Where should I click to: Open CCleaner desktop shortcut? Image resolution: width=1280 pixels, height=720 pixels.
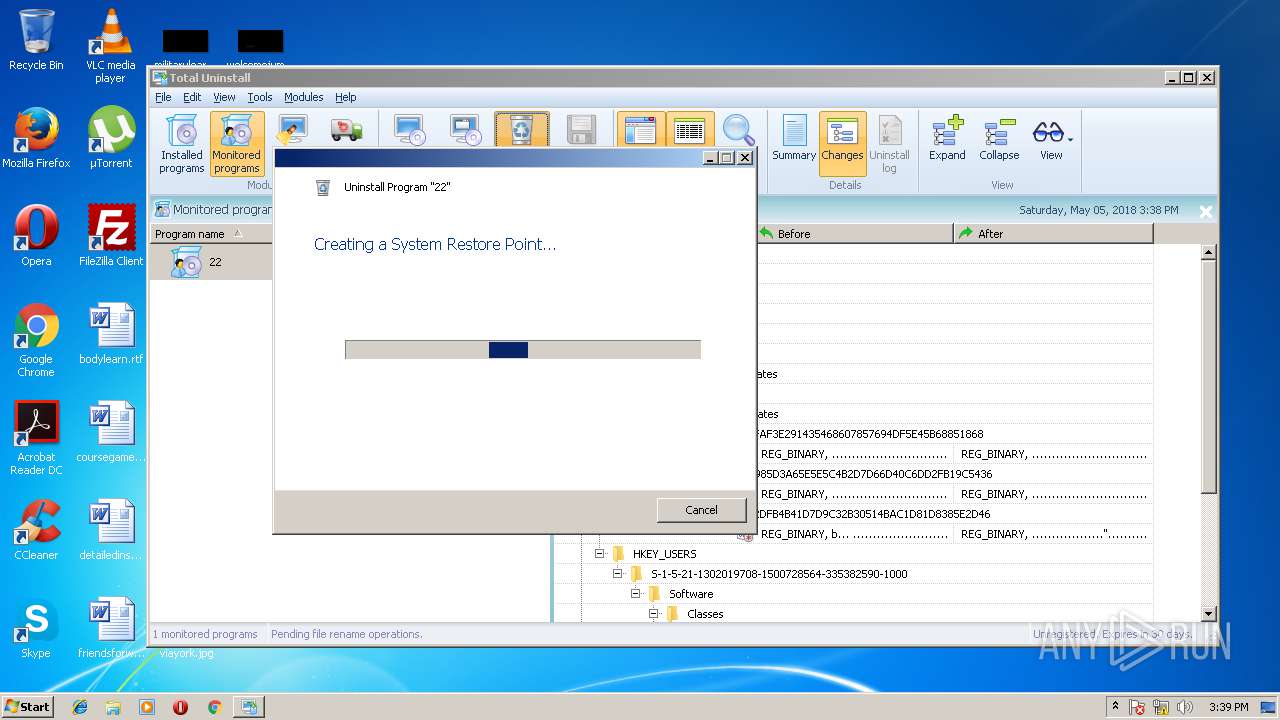click(x=36, y=530)
